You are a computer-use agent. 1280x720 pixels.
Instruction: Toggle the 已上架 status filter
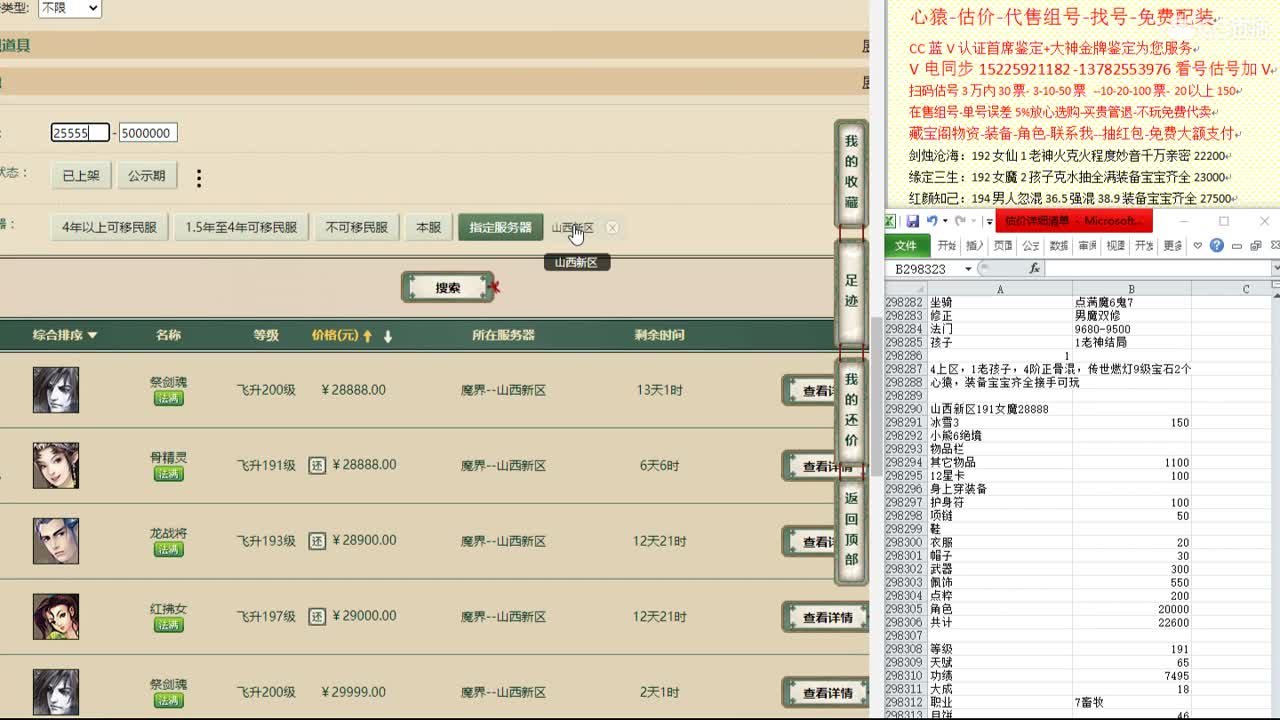[81, 175]
